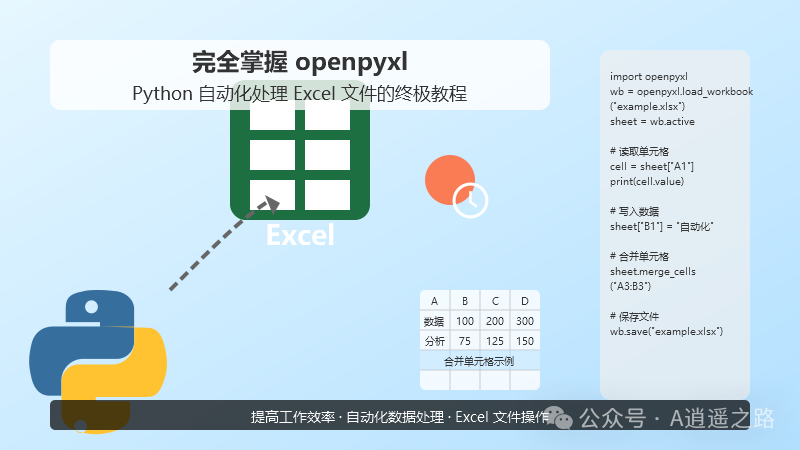
Task: Select column header "A" in the sample table
Action: pos(434,301)
